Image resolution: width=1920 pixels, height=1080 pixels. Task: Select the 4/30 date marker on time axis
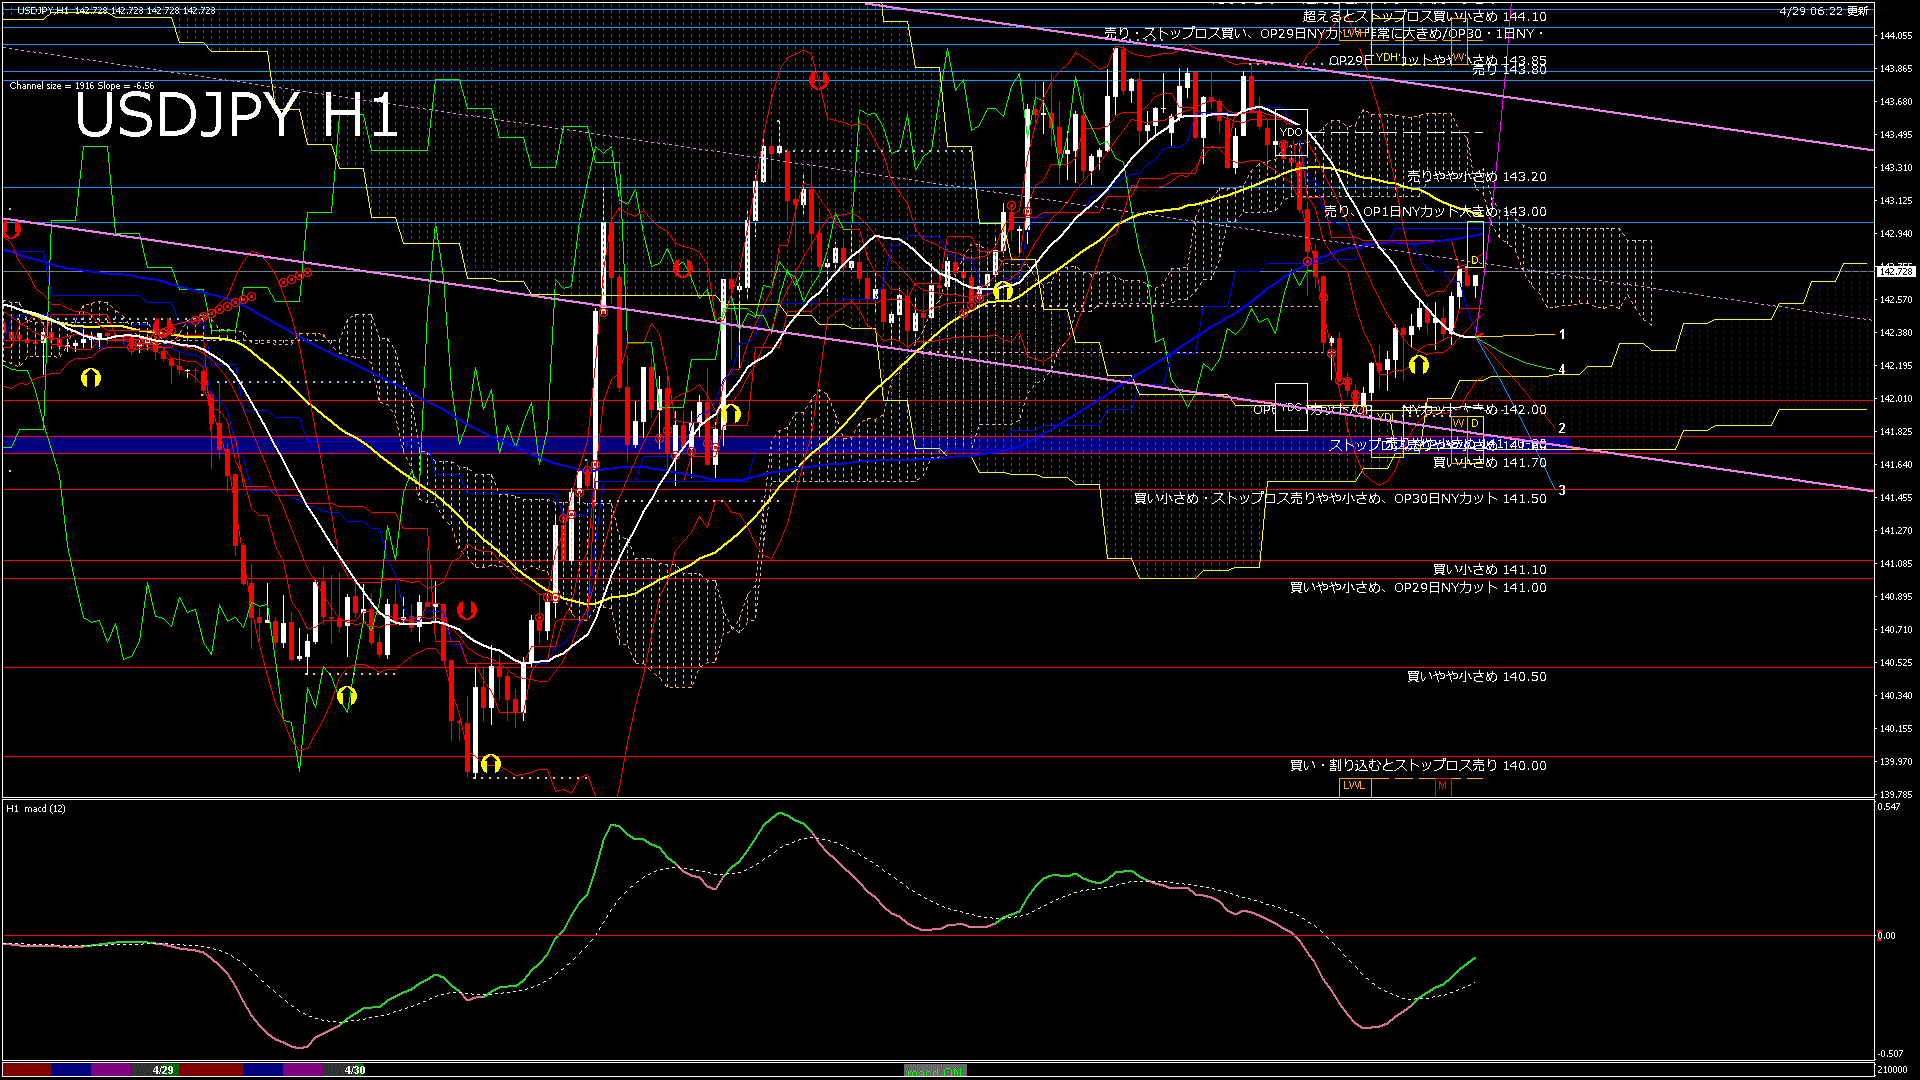click(x=355, y=1070)
